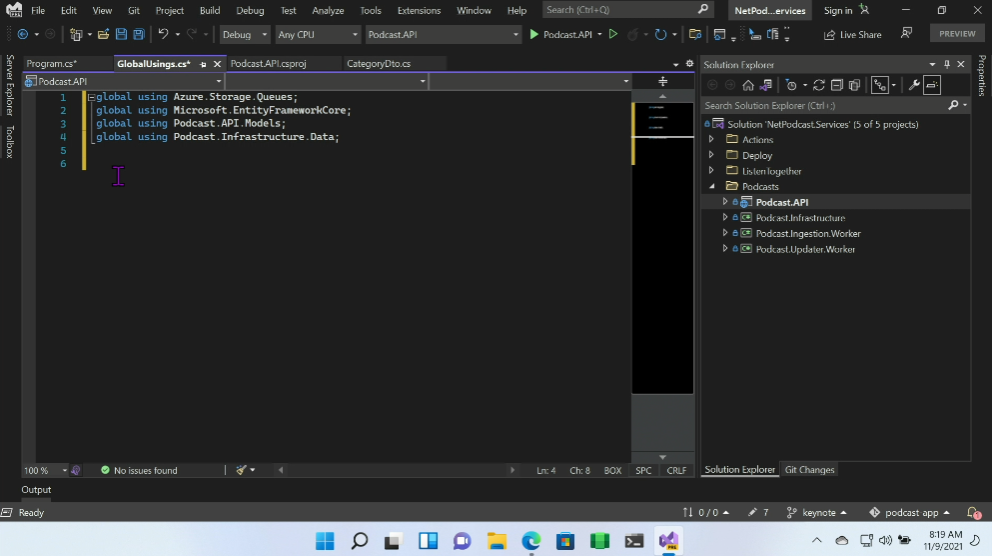The image size is (992, 556).
Task: Click the Save All toolbar icon
Action: (137, 34)
